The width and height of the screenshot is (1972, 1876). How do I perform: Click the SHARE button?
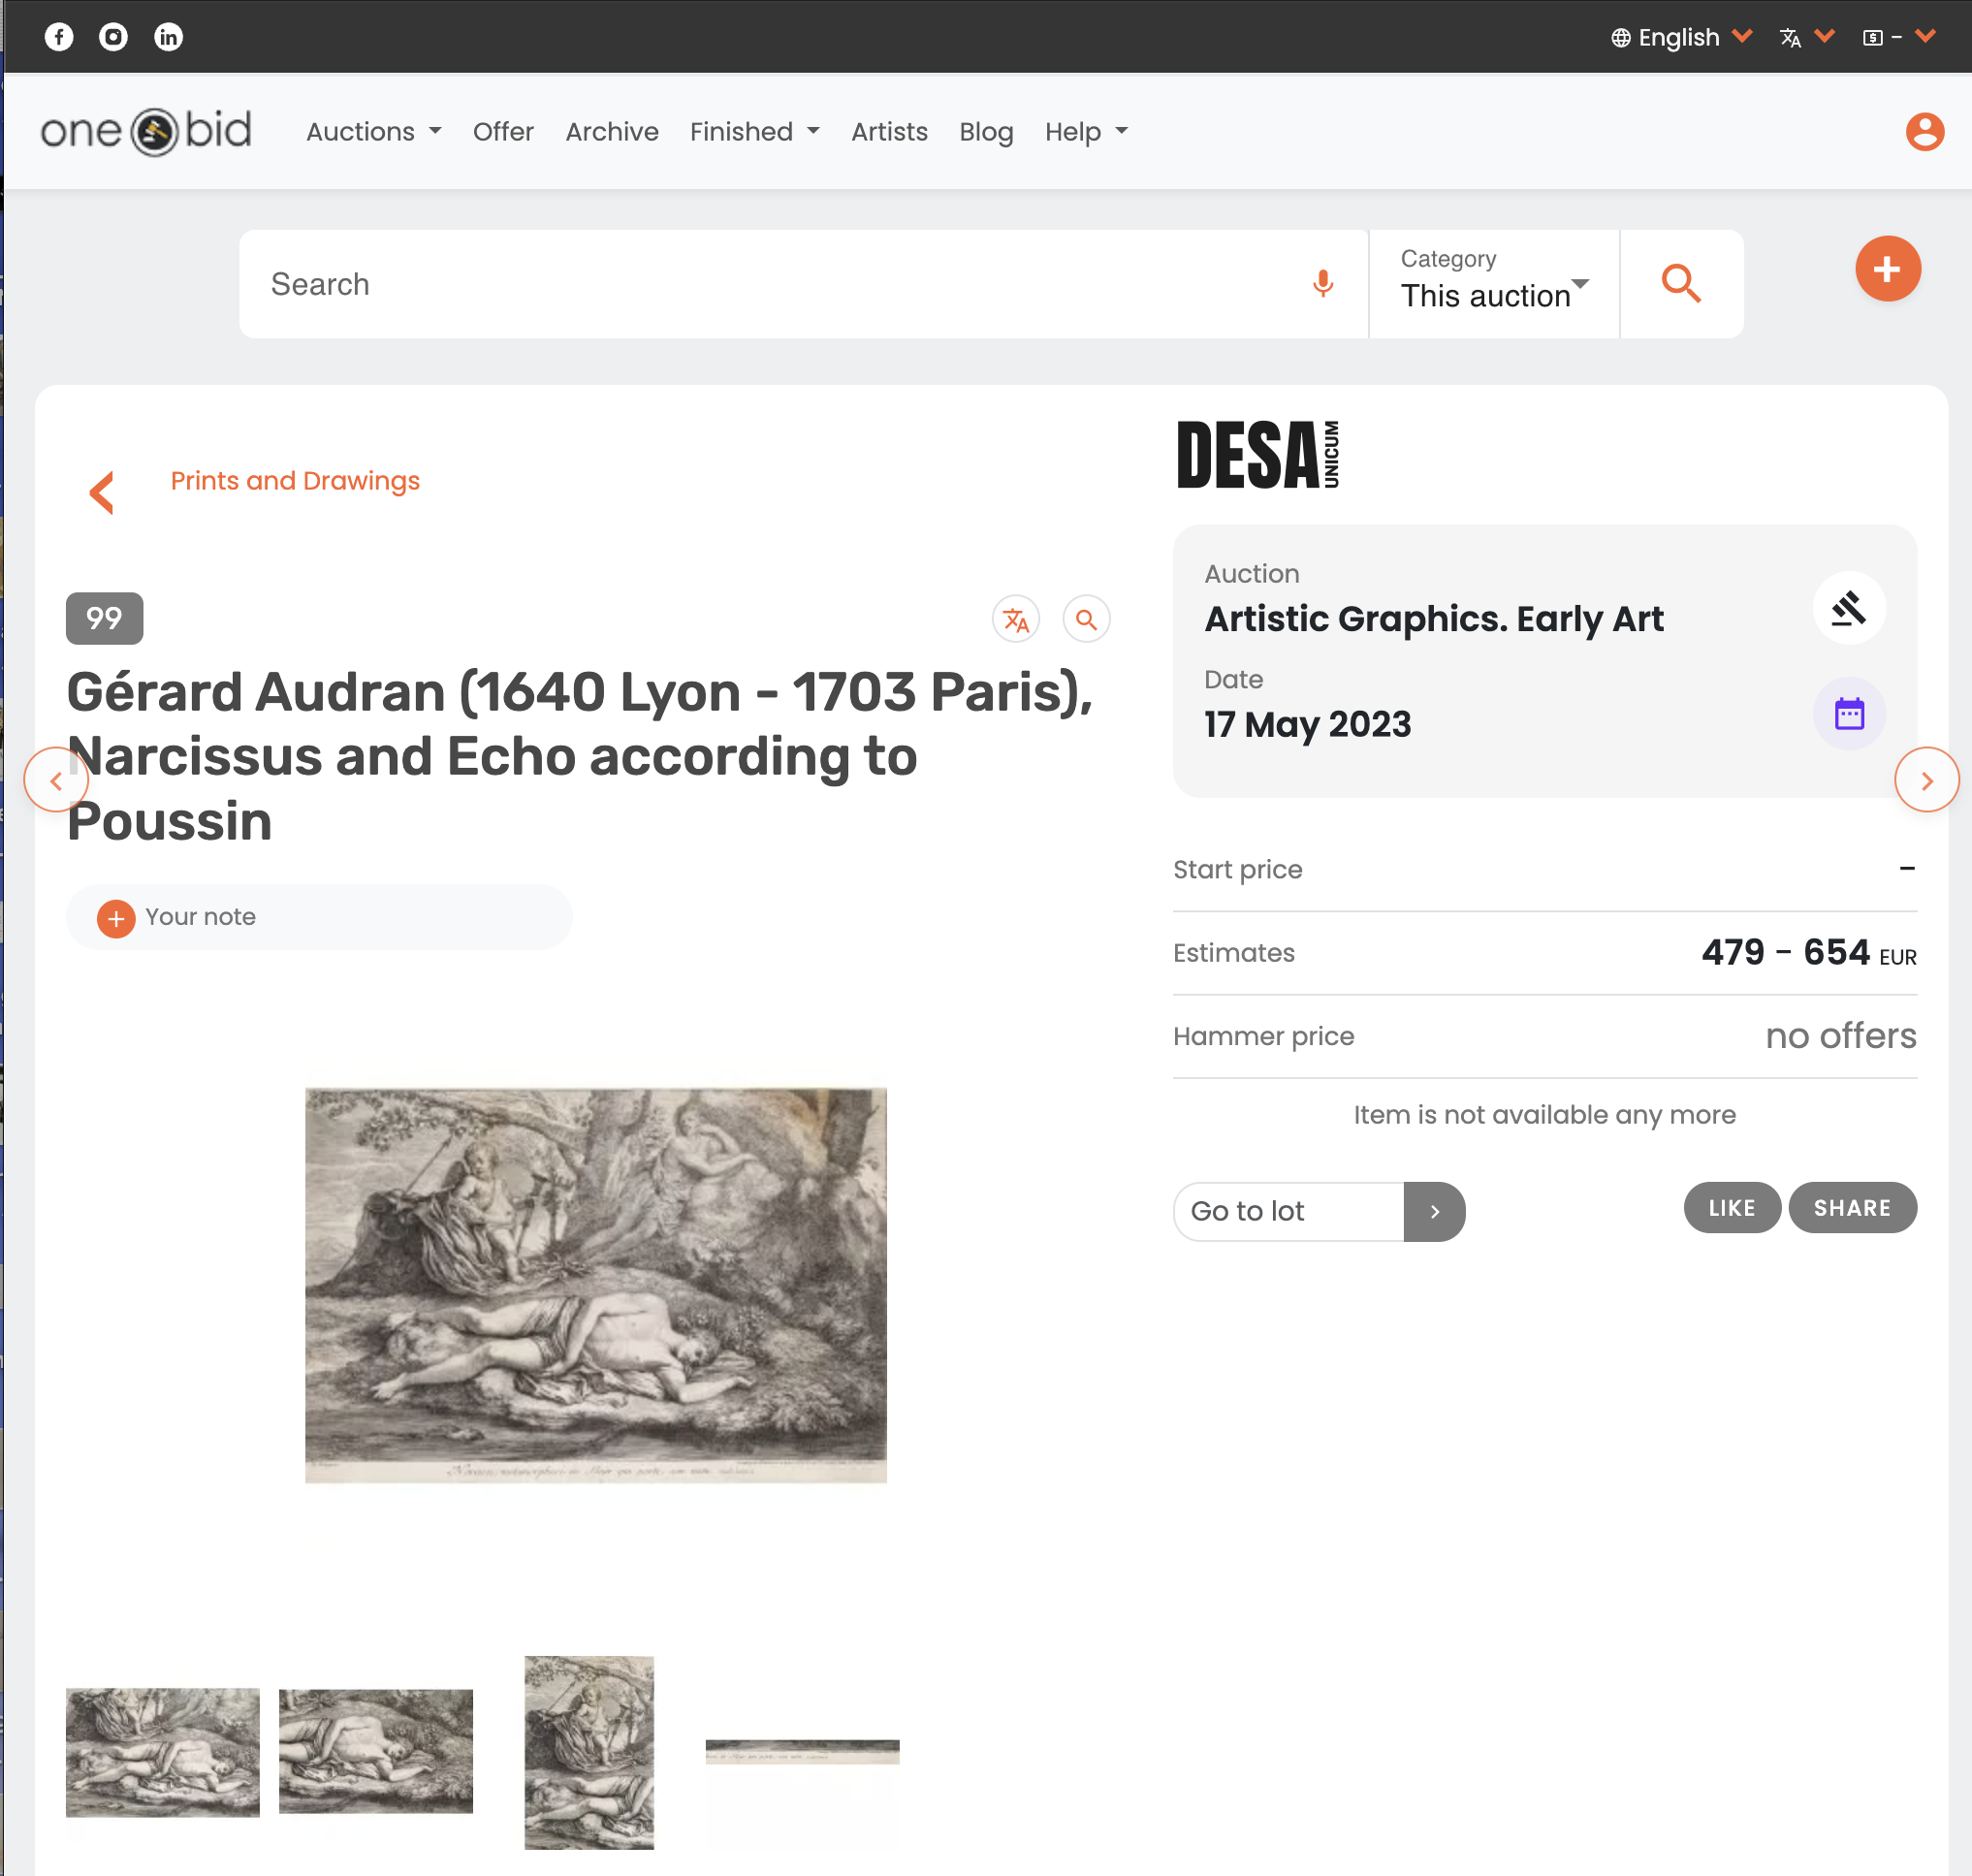coord(1852,1208)
